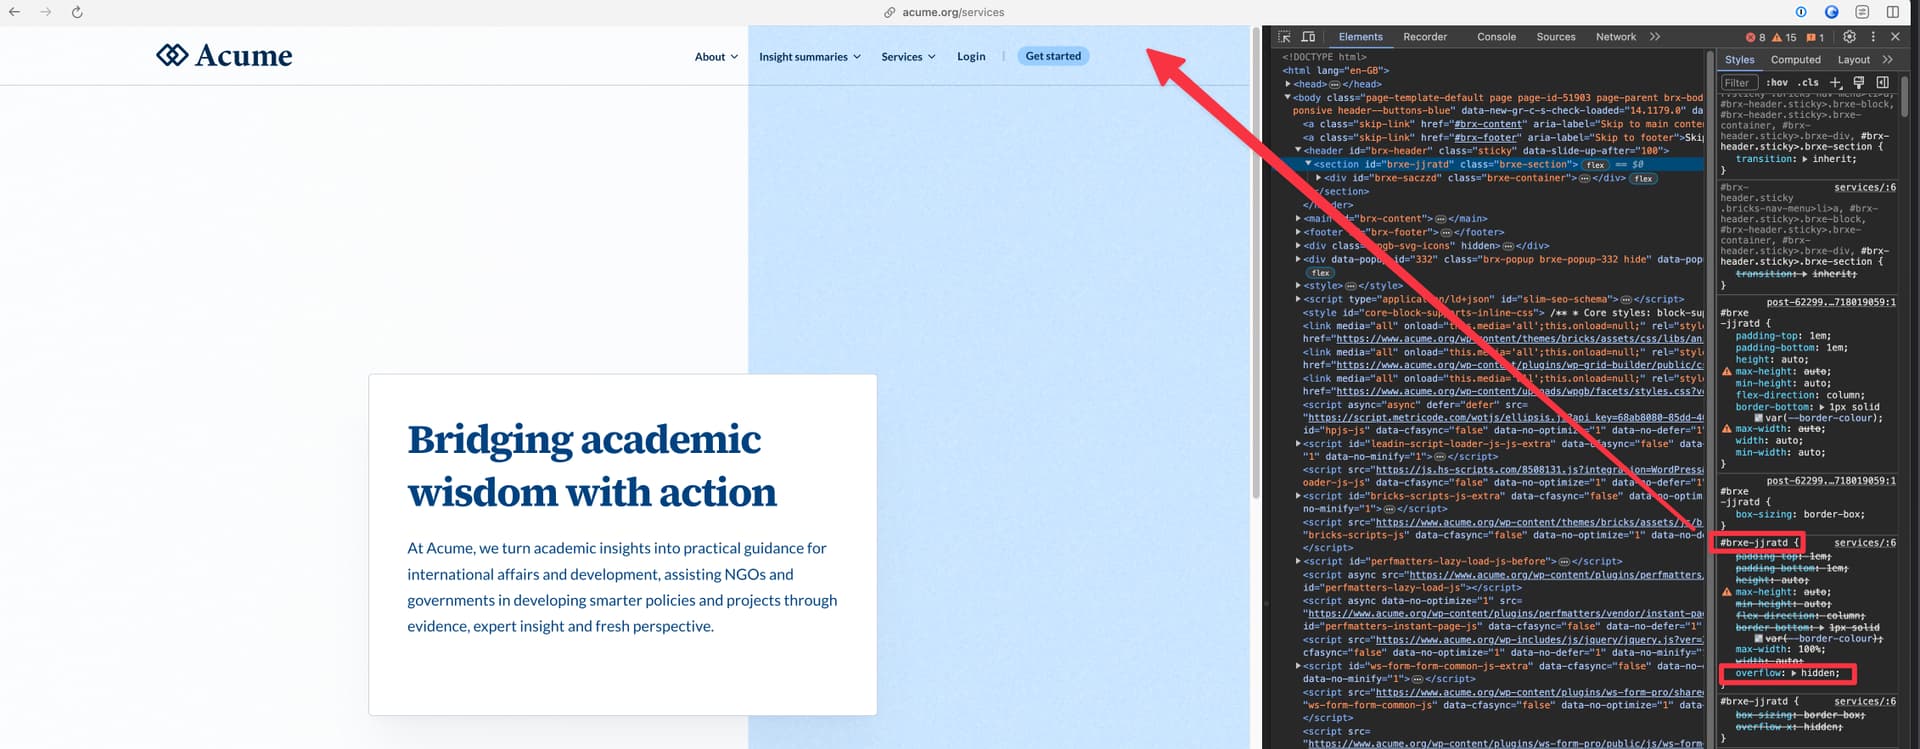Expand the overflow: hidden shorthand triangle

tap(1794, 673)
